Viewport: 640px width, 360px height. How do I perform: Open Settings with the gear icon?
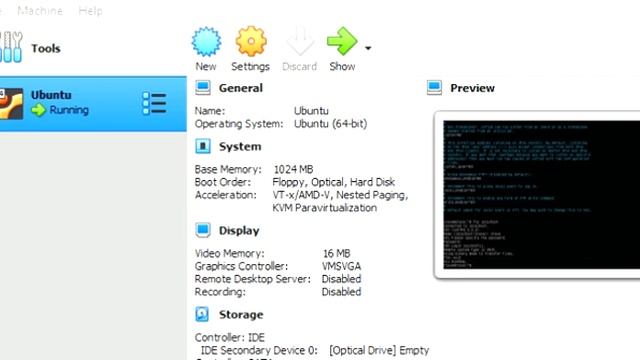pos(251,42)
